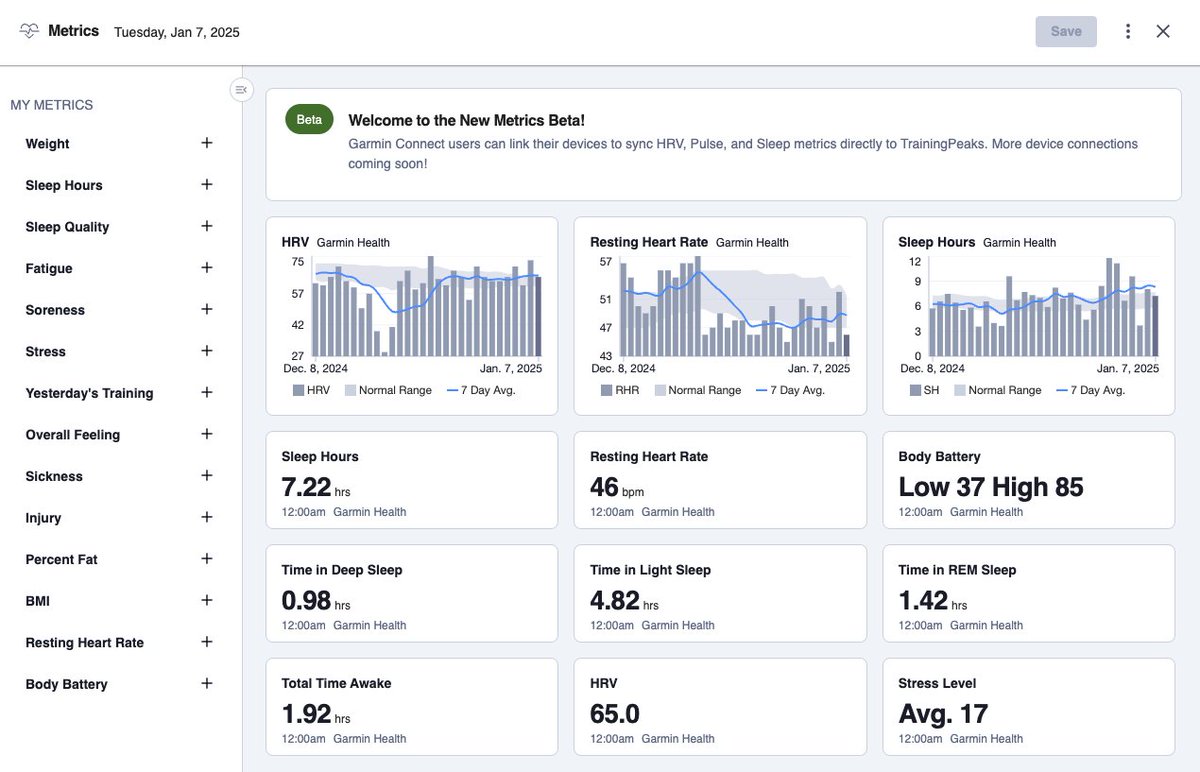The image size is (1200, 772).
Task: Expand the Yesterday's Training metric
Action: tap(90, 393)
